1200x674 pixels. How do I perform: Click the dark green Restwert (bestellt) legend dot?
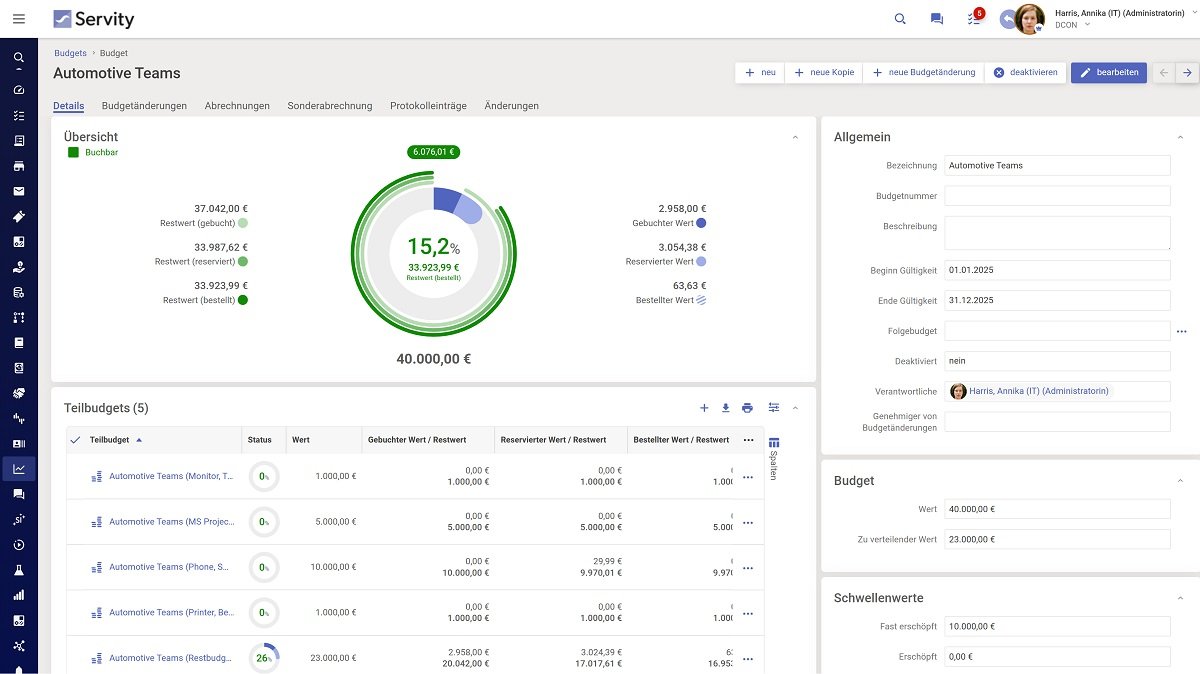[x=243, y=300]
